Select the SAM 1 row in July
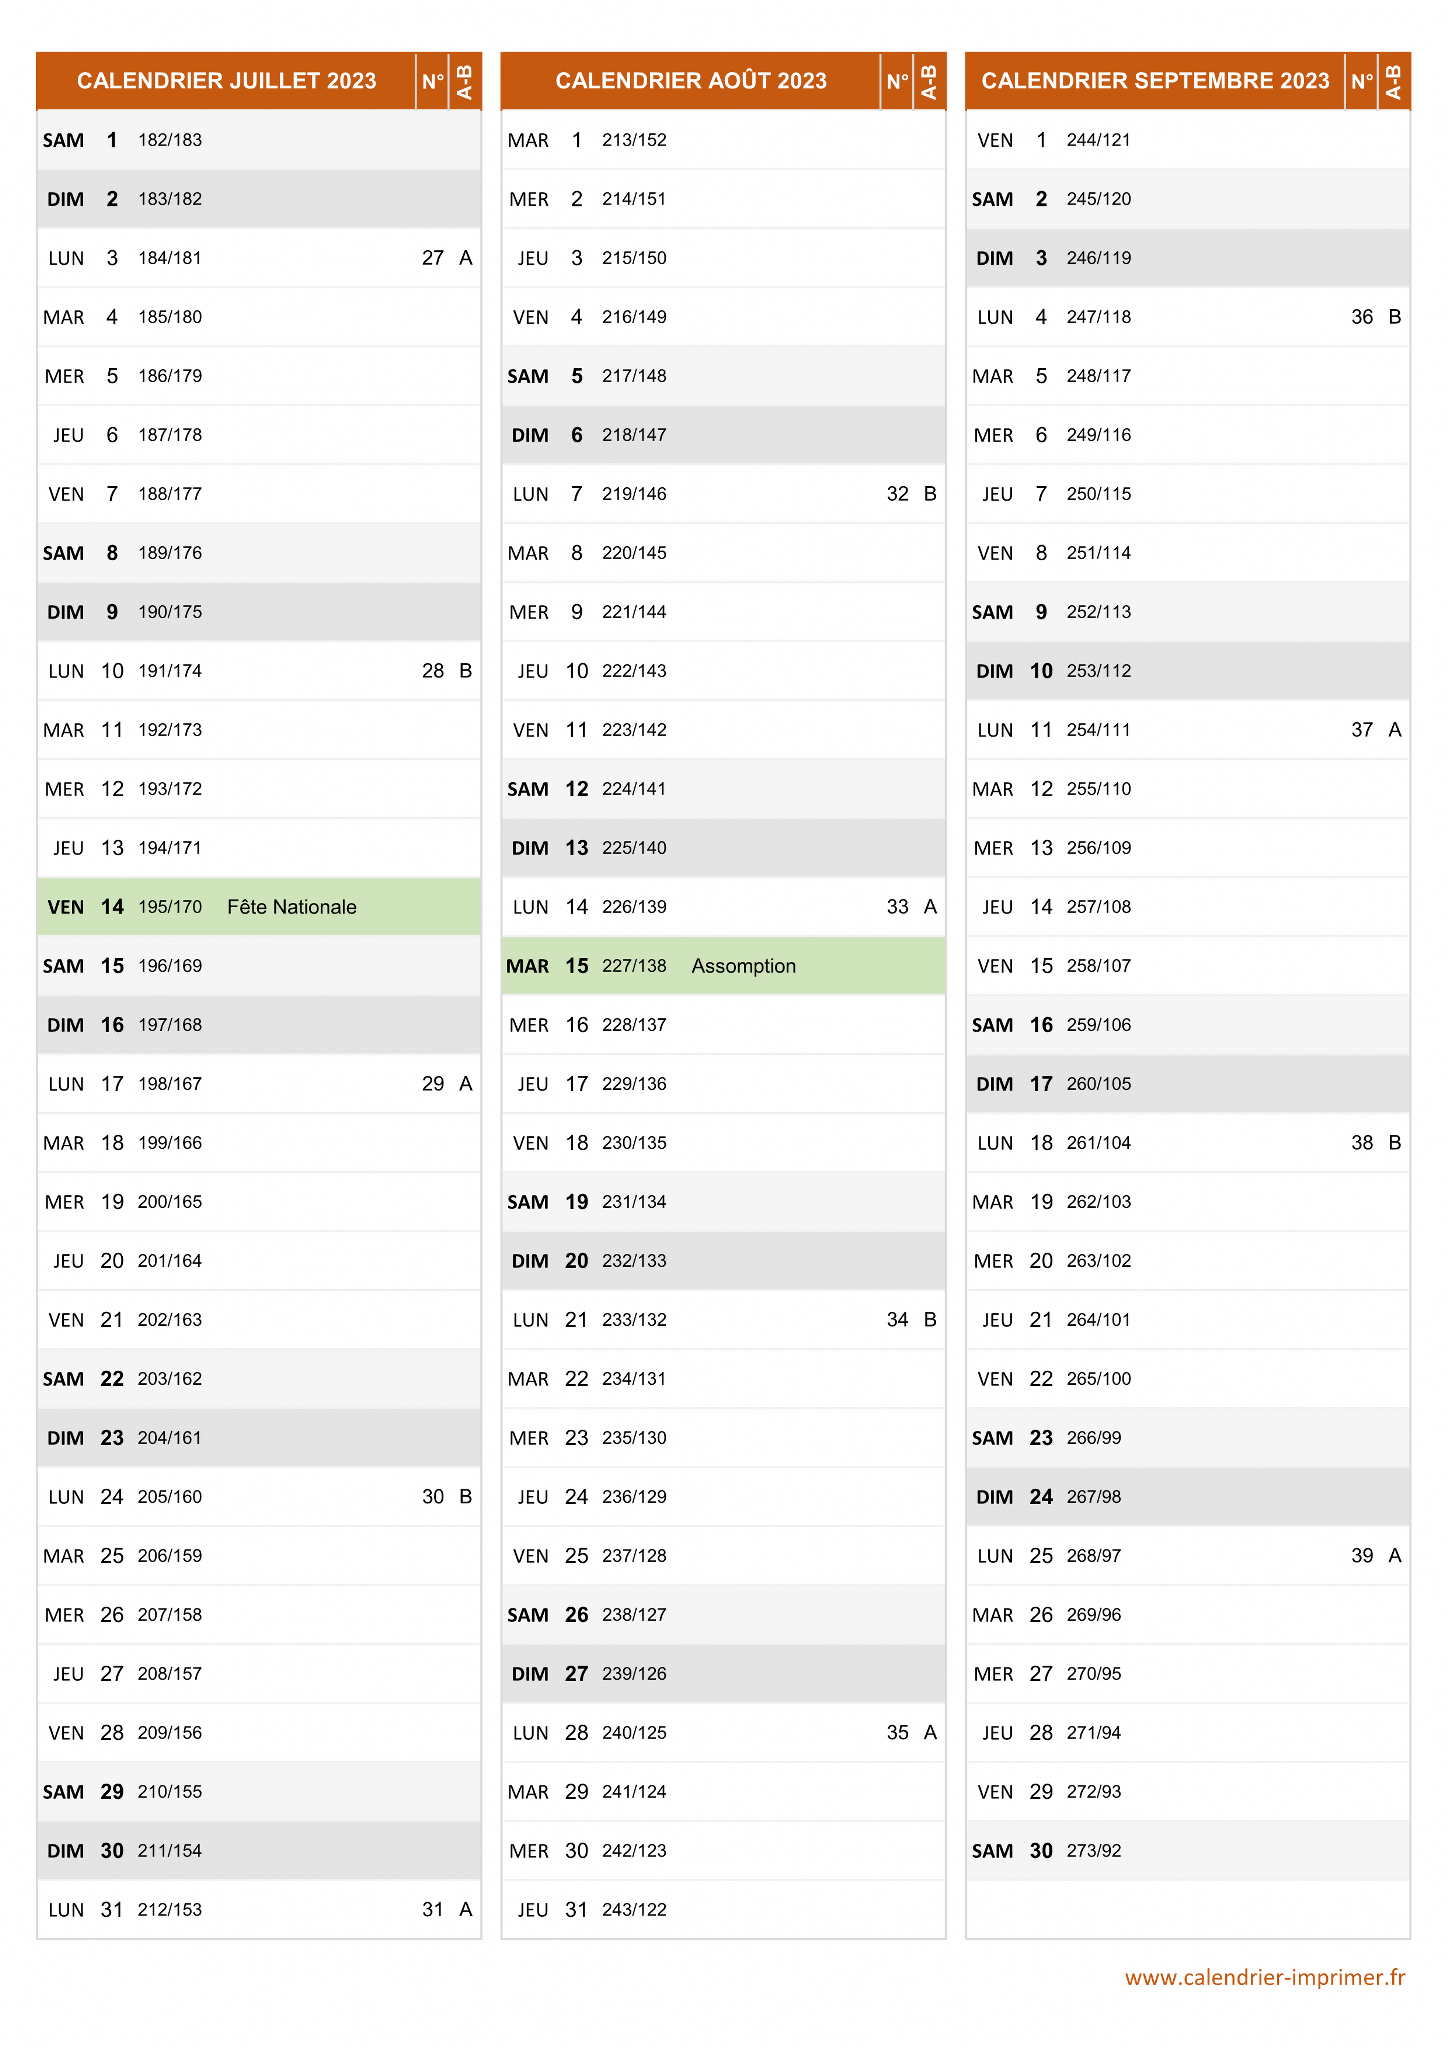 tap(259, 140)
